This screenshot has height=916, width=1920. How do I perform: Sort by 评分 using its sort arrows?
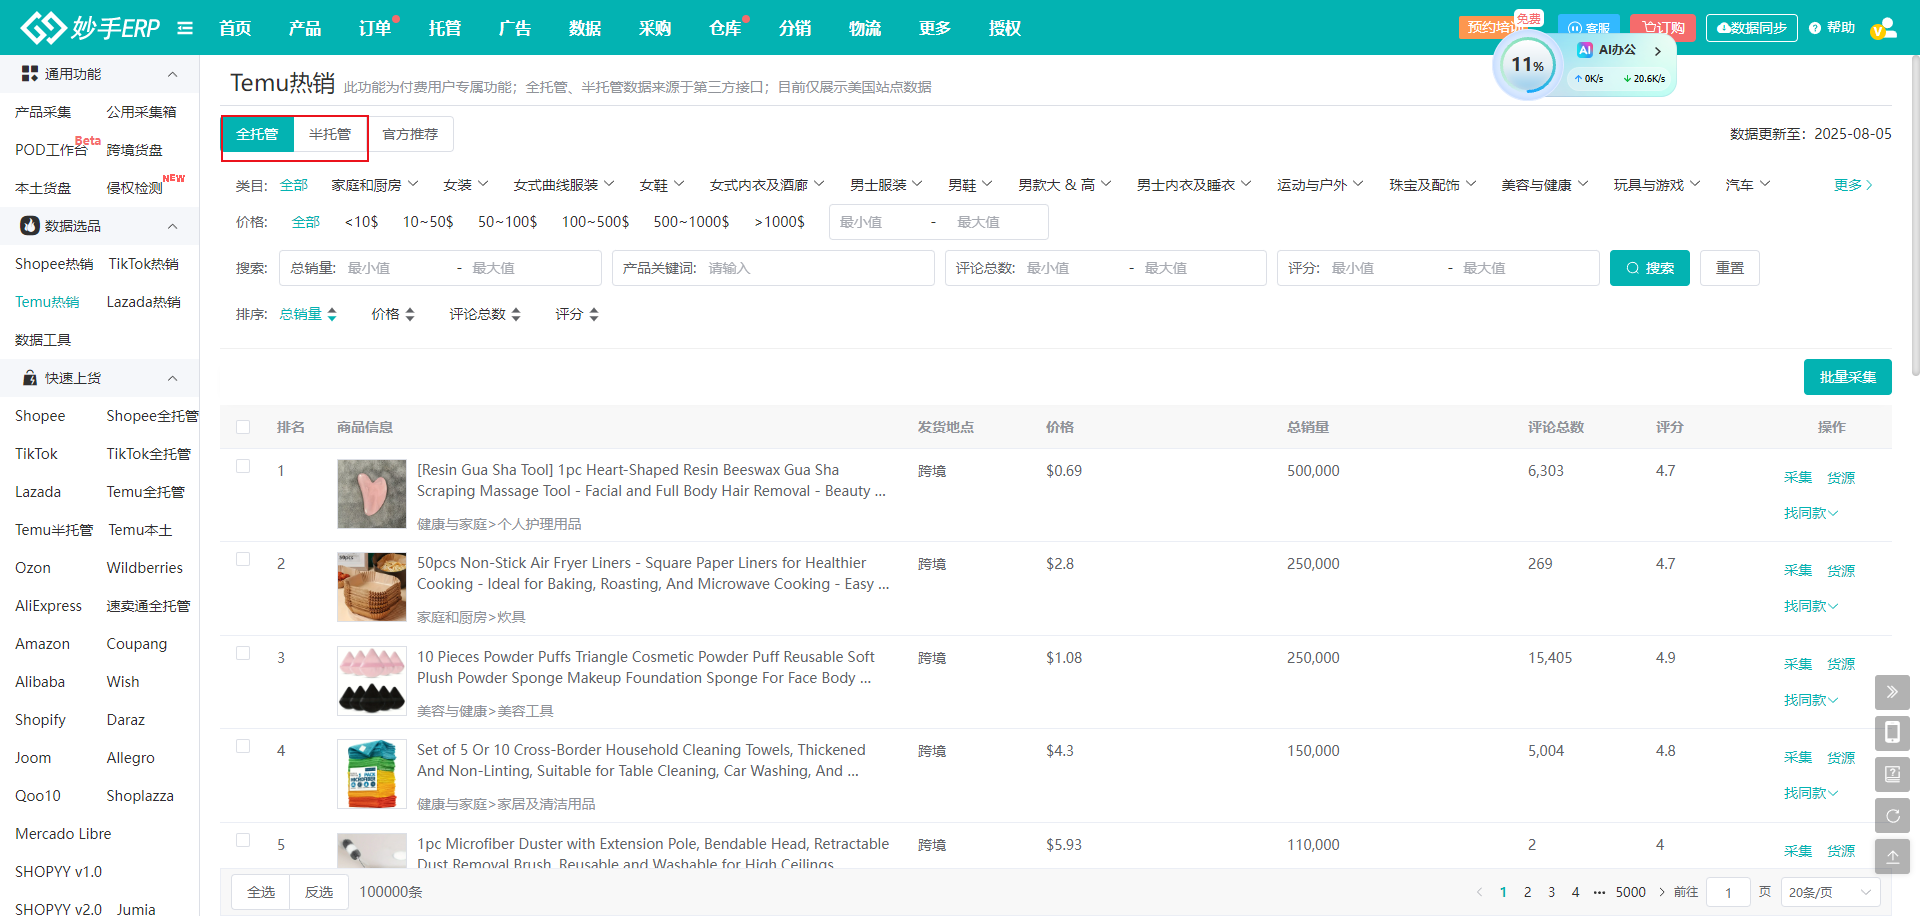click(x=594, y=314)
